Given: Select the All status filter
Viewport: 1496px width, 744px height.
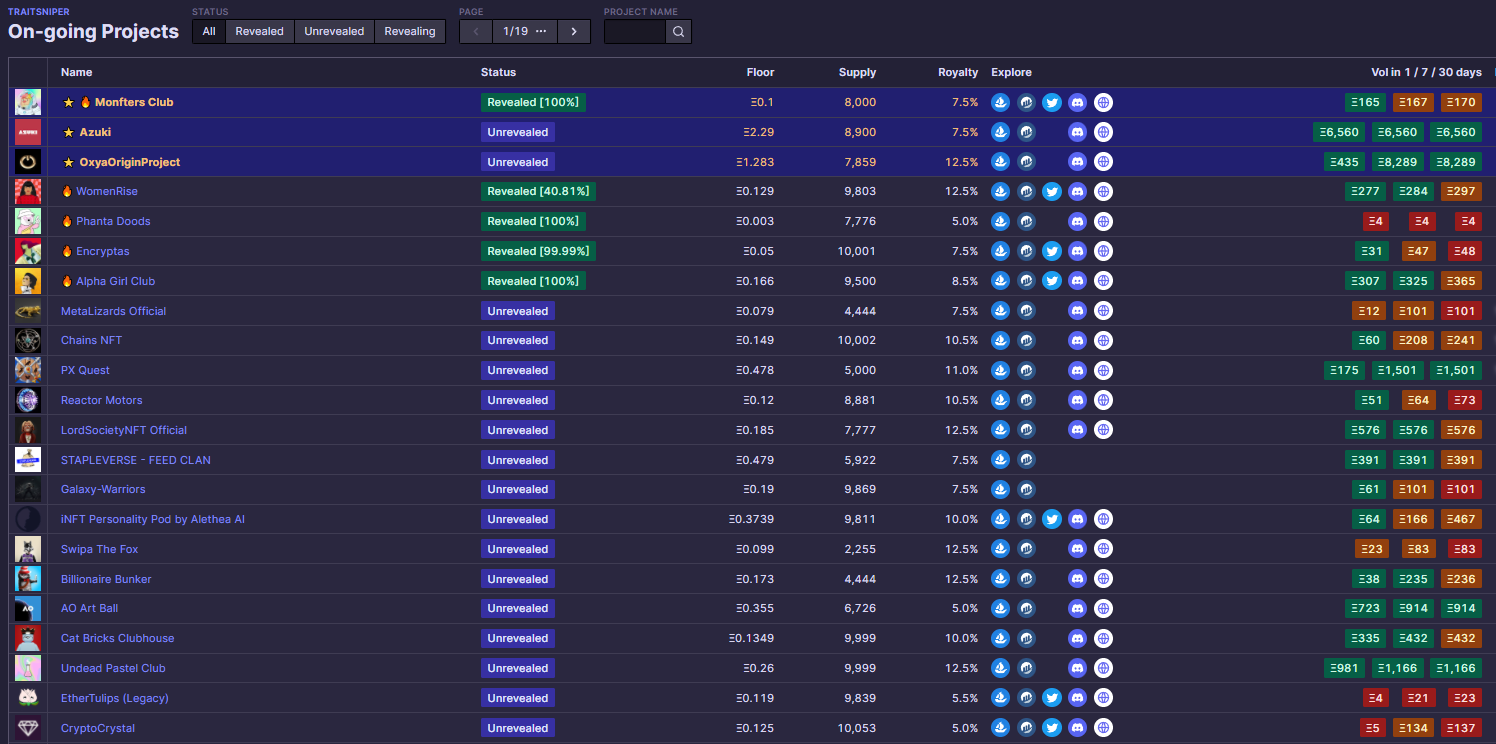Looking at the screenshot, I should (209, 31).
